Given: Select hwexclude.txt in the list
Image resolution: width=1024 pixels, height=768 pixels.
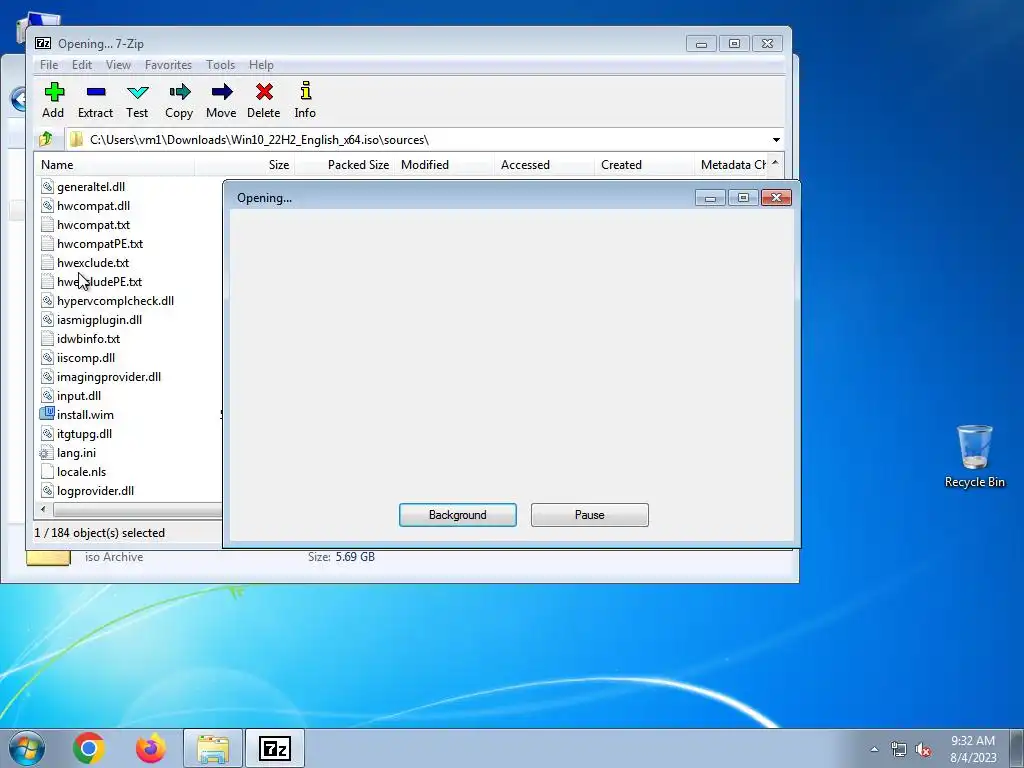Looking at the screenshot, I should click(93, 263).
